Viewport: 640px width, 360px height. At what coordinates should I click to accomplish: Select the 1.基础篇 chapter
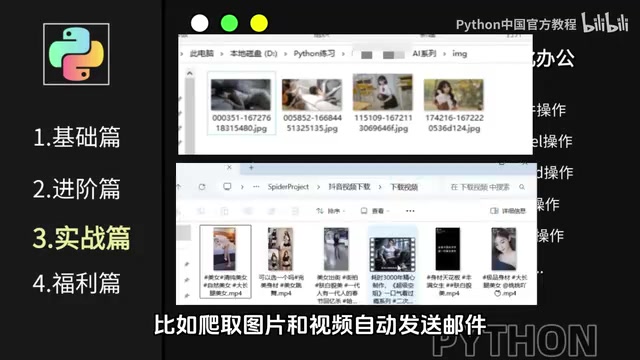tap(77, 137)
